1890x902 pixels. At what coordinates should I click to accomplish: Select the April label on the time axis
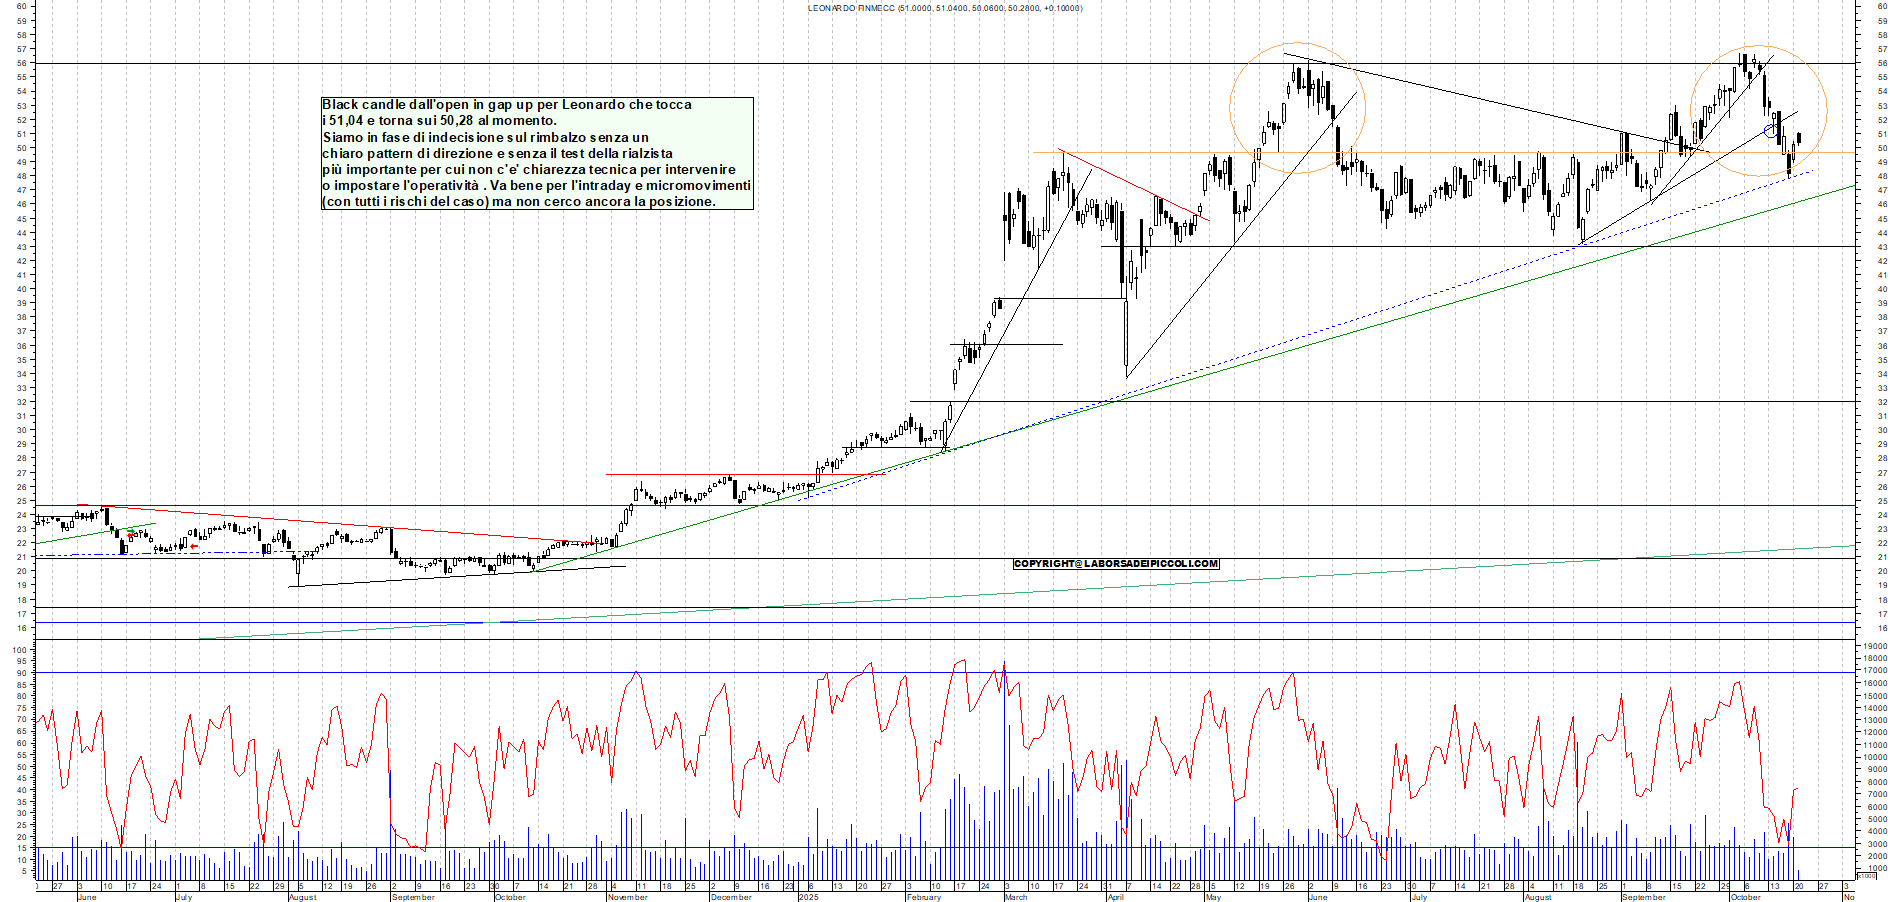click(x=1115, y=897)
